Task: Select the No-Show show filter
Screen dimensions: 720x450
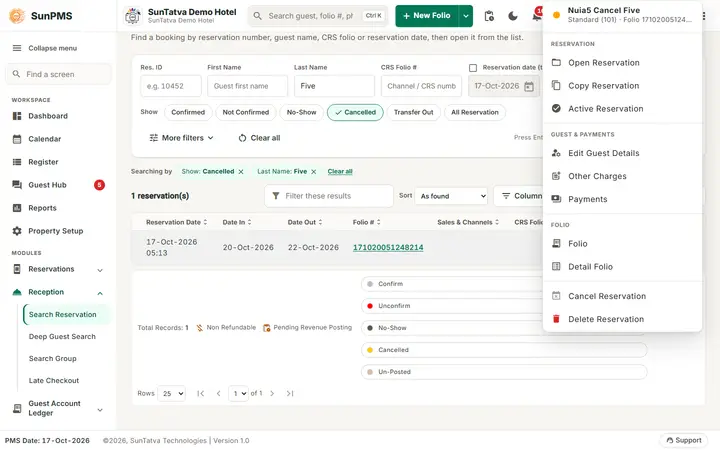Action: 301,112
